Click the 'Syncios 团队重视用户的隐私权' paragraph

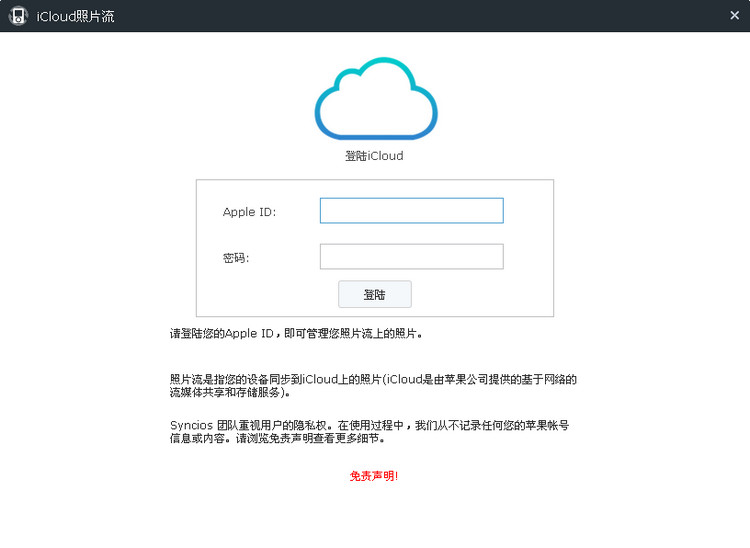[369, 431]
